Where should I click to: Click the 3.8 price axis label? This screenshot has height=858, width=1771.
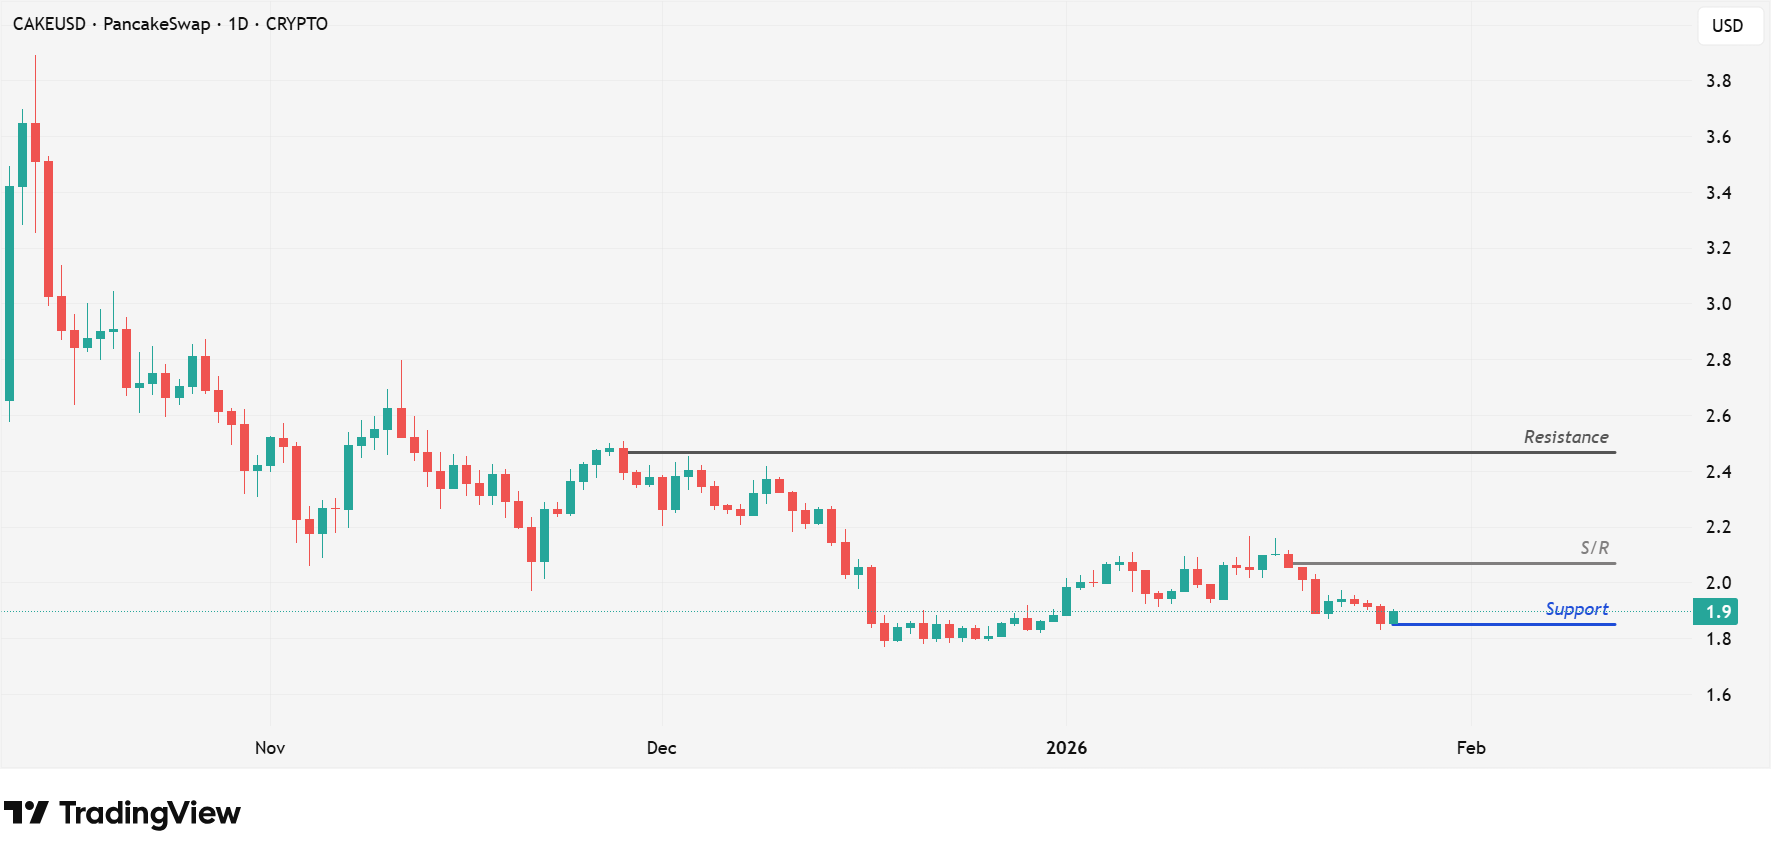click(x=1718, y=81)
